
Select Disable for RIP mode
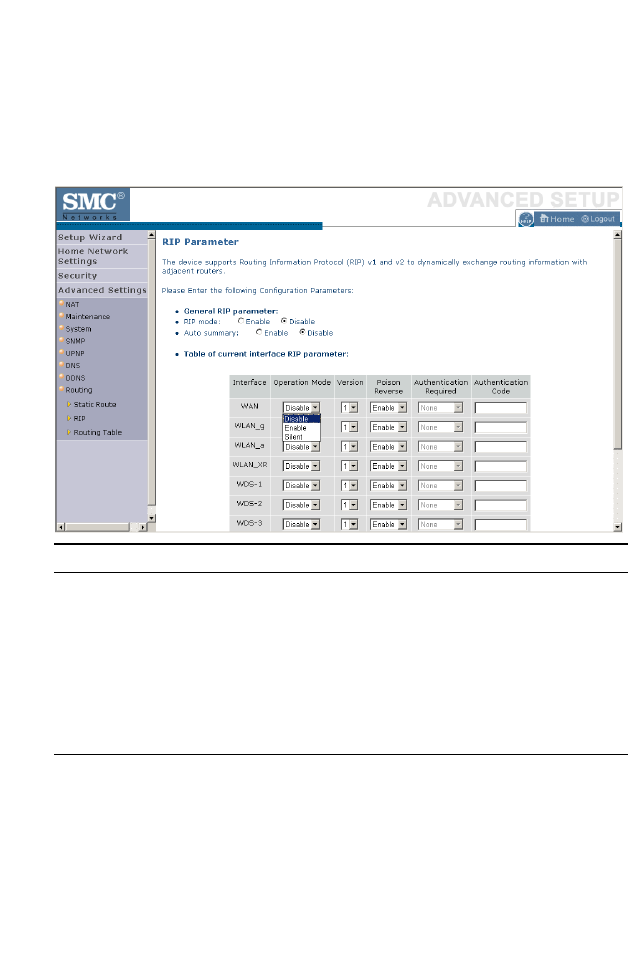(284, 321)
